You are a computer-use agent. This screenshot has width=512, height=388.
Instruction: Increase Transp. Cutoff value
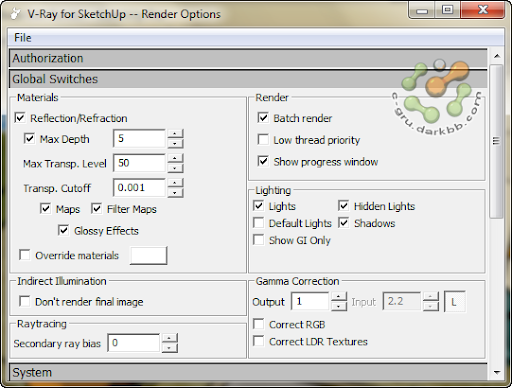click(x=175, y=183)
